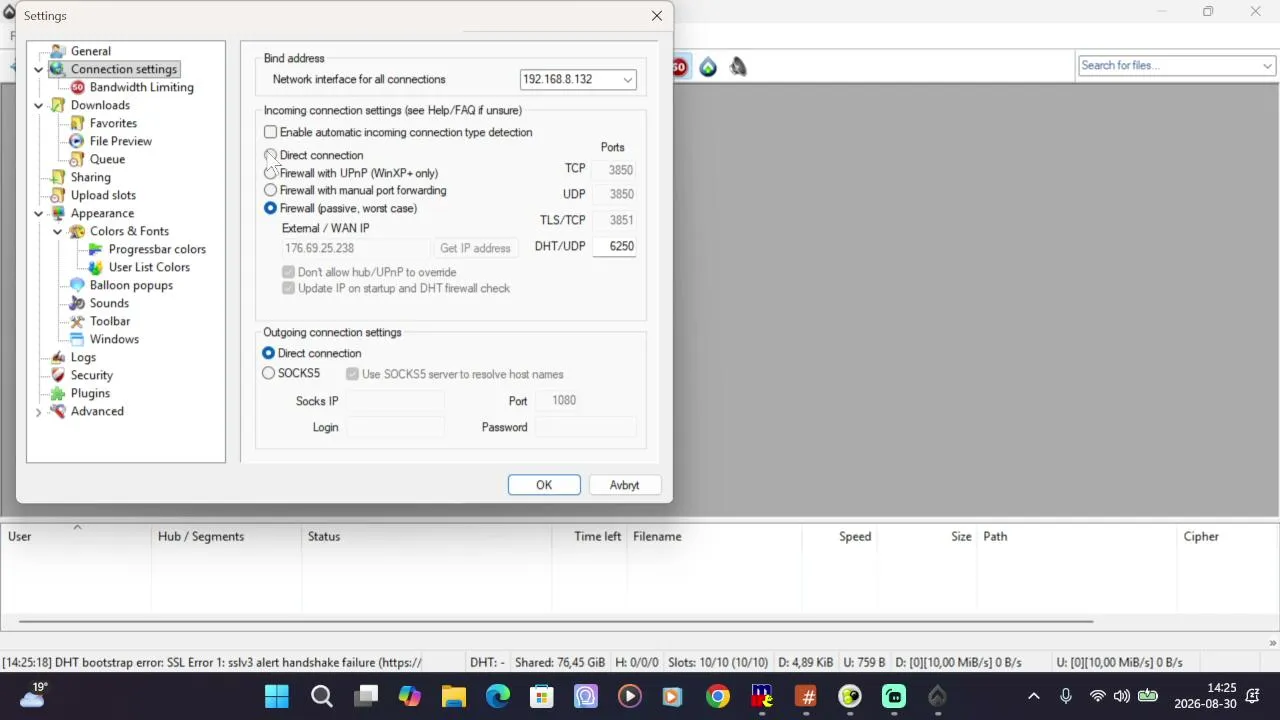Enable automatic incoming connection type detection
The width and height of the screenshot is (1280, 720).
click(270, 132)
